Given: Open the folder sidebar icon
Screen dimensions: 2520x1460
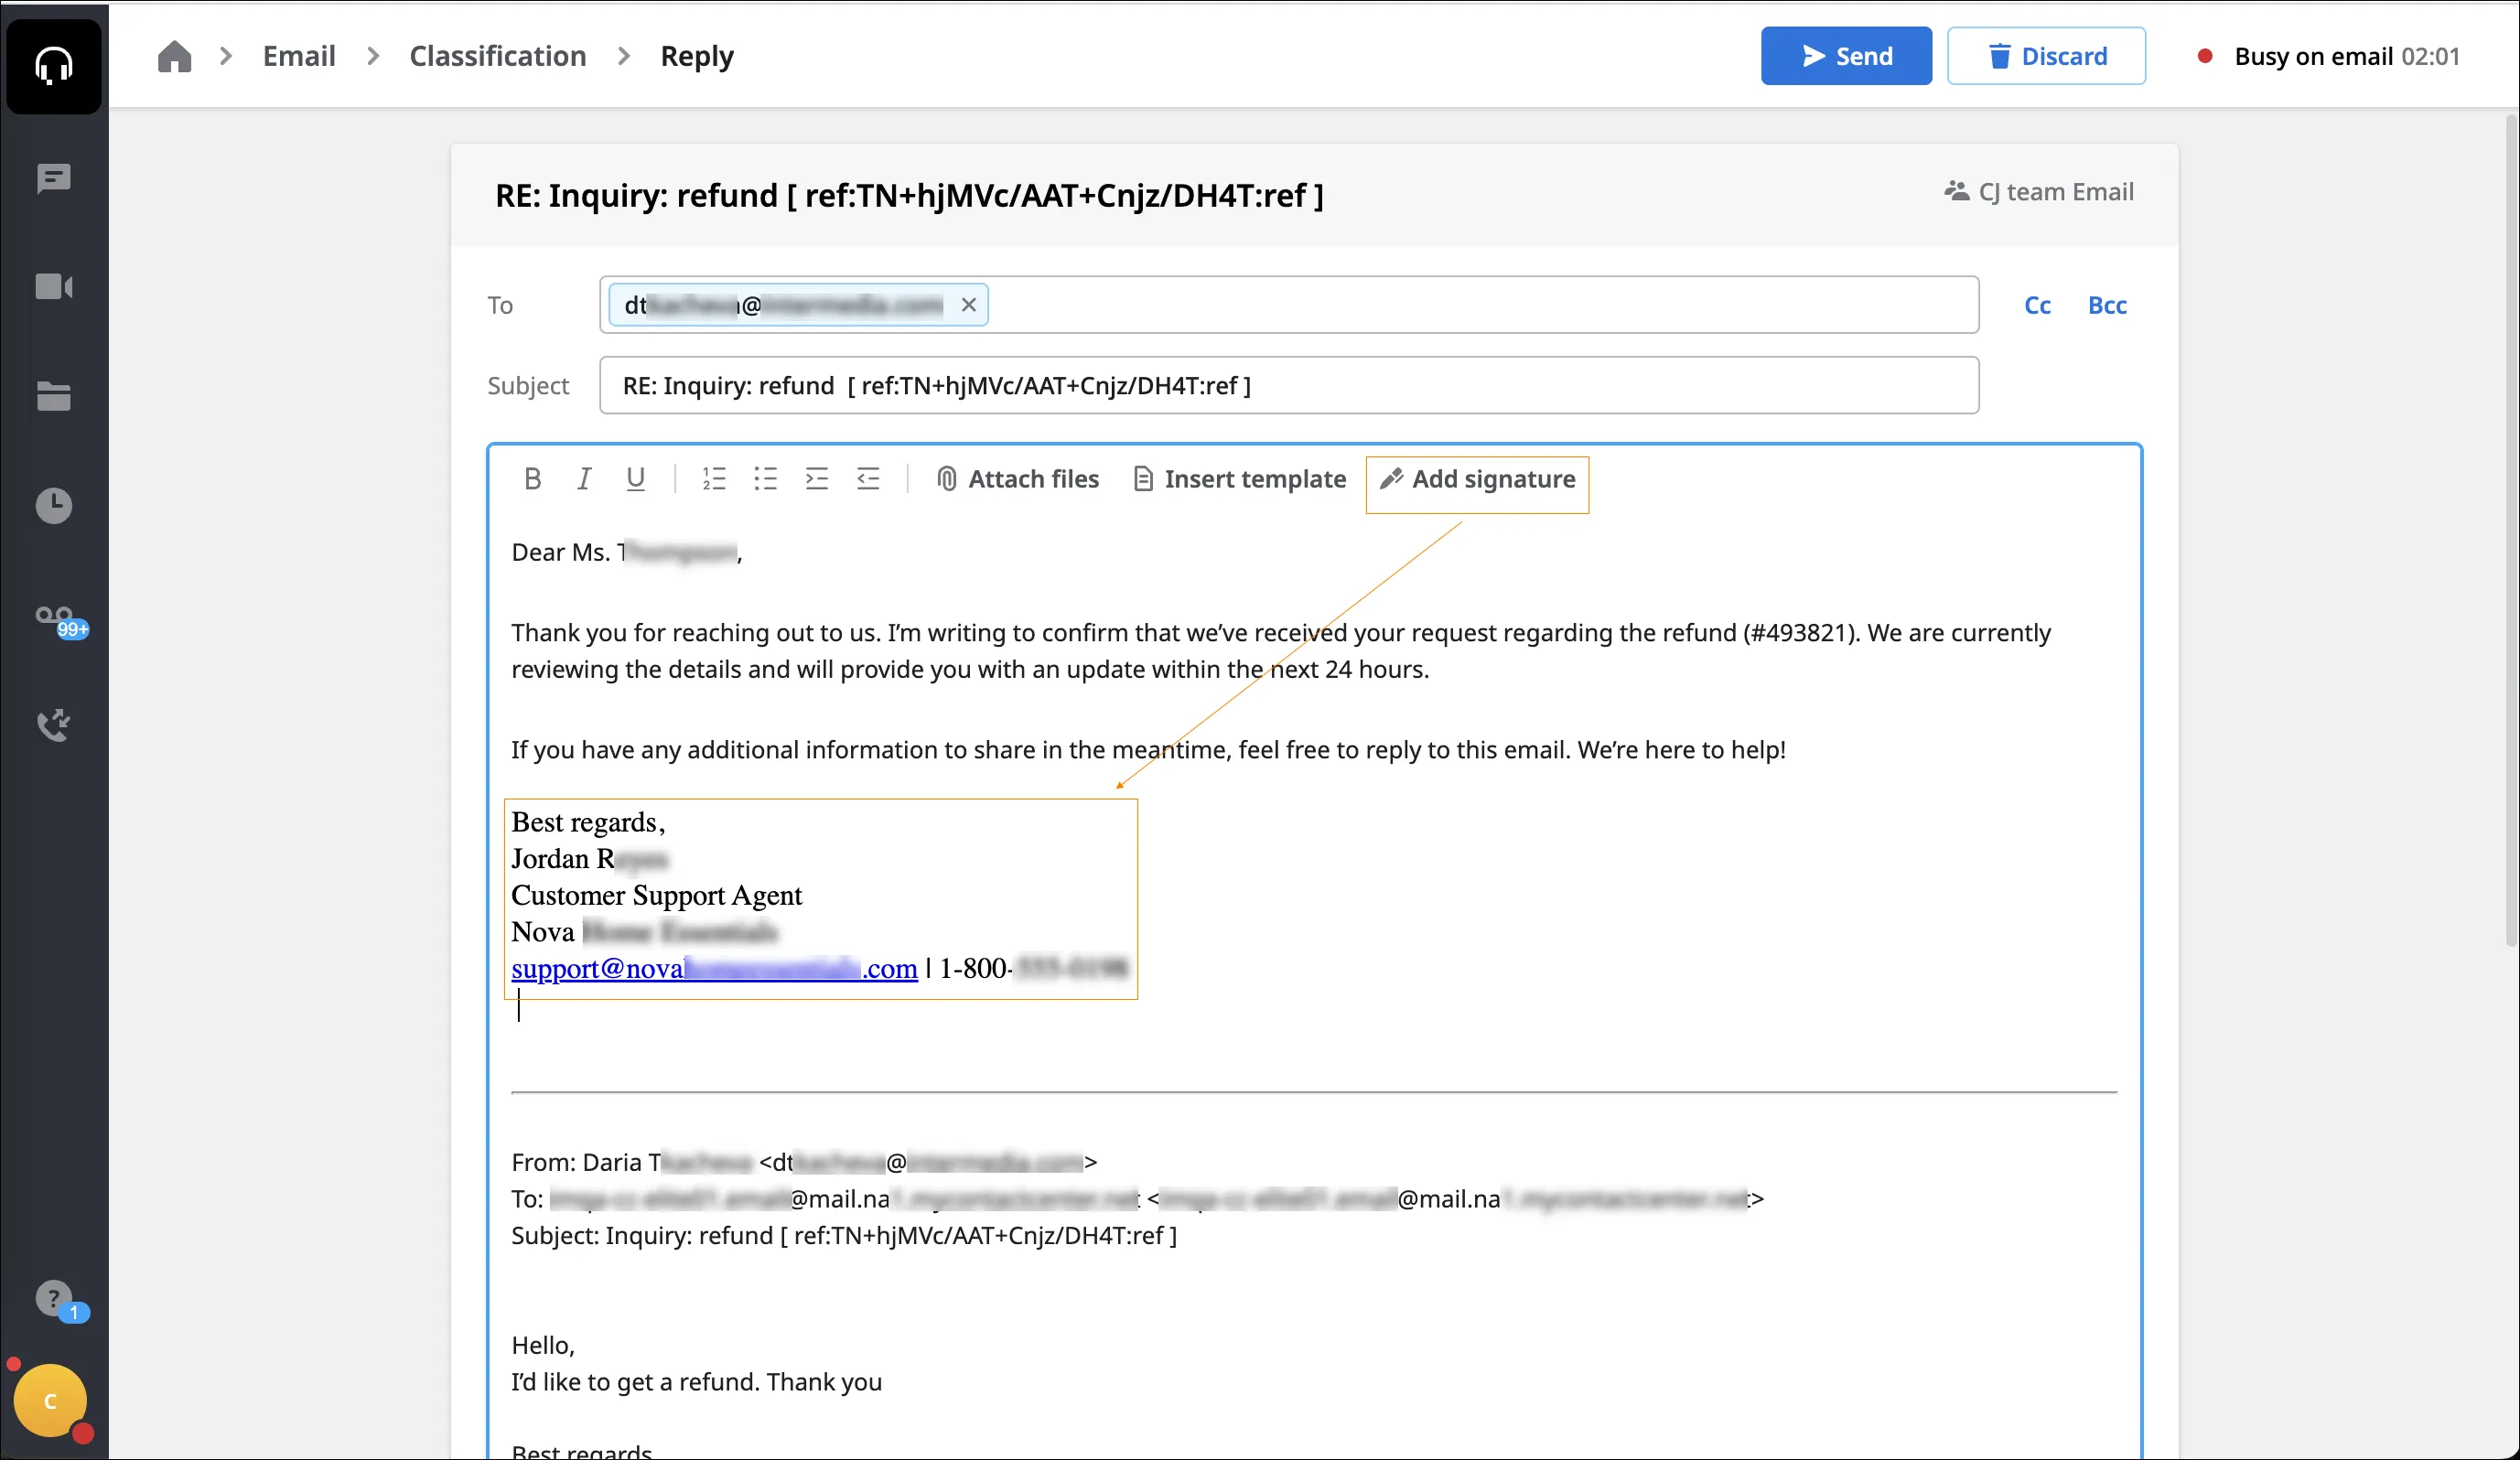Looking at the screenshot, I should coord(54,396).
